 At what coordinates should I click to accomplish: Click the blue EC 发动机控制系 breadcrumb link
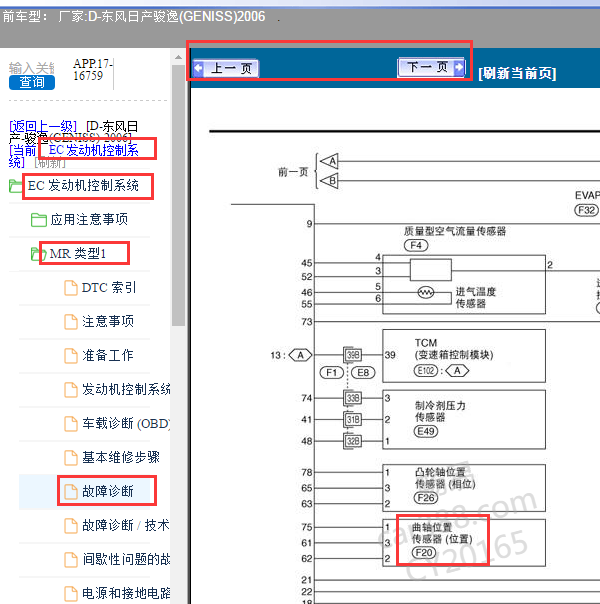[x=94, y=150]
